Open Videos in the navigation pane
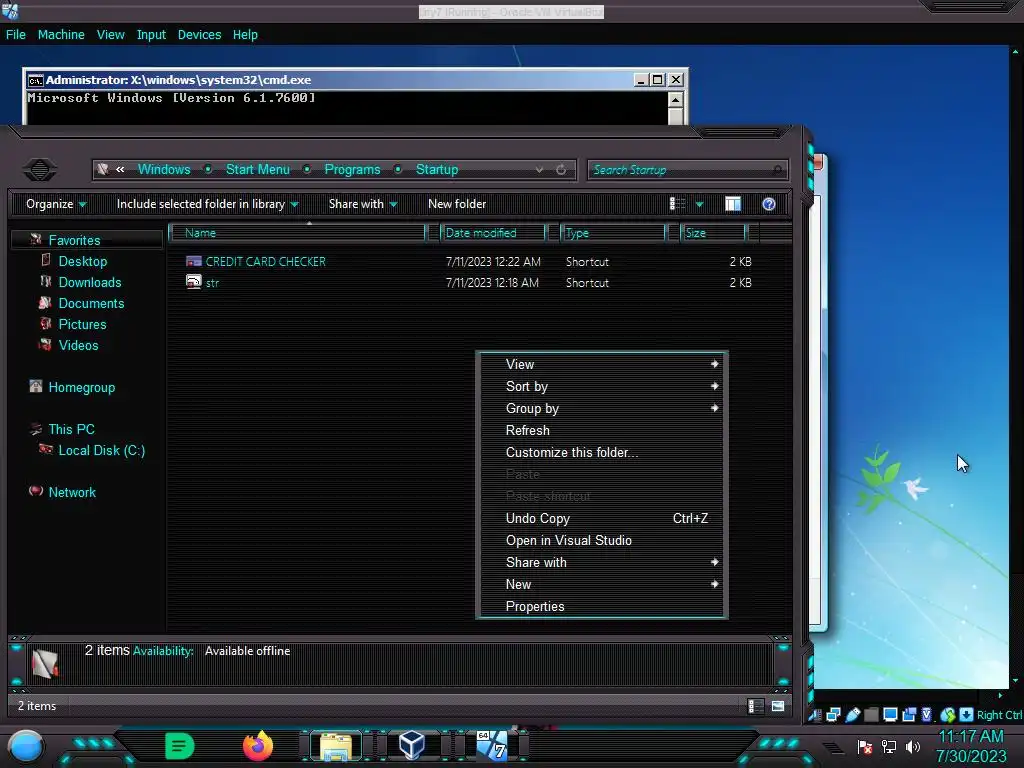The height and width of the screenshot is (768, 1024). point(78,345)
